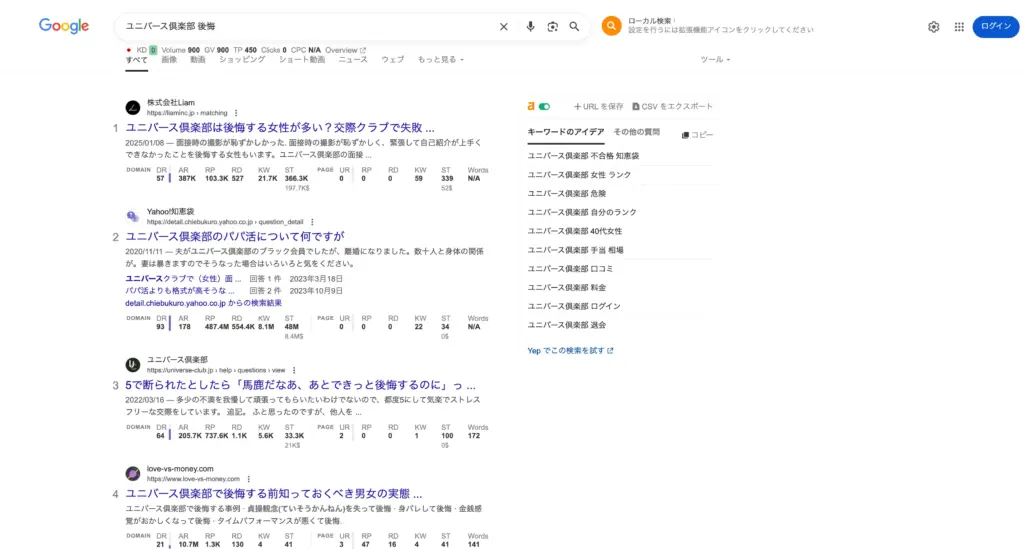The image size is (1024, 549).
Task: Click the コピー button
Action: click(697, 134)
